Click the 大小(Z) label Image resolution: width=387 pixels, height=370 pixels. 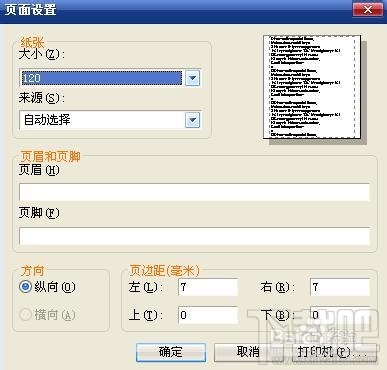point(42,54)
